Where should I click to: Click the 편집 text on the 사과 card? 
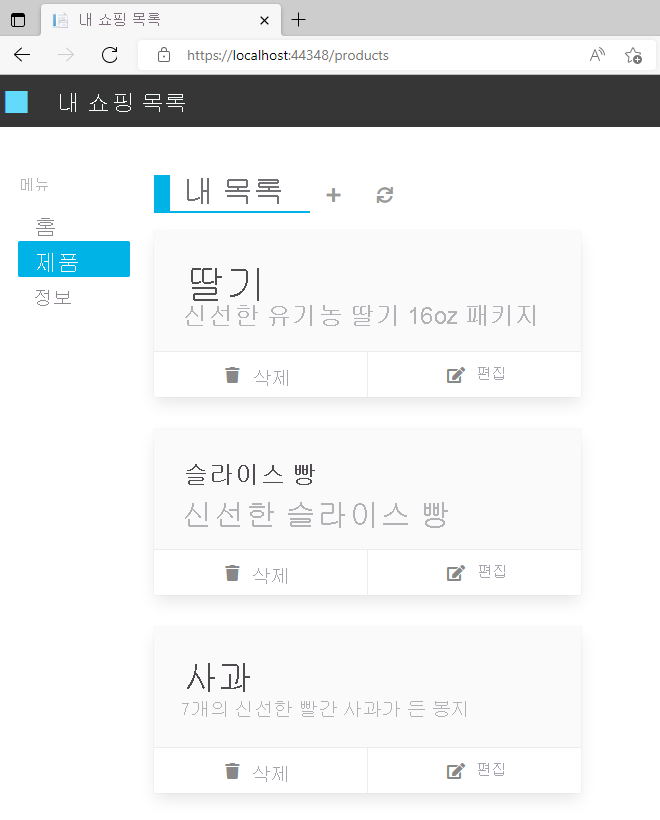(491, 769)
